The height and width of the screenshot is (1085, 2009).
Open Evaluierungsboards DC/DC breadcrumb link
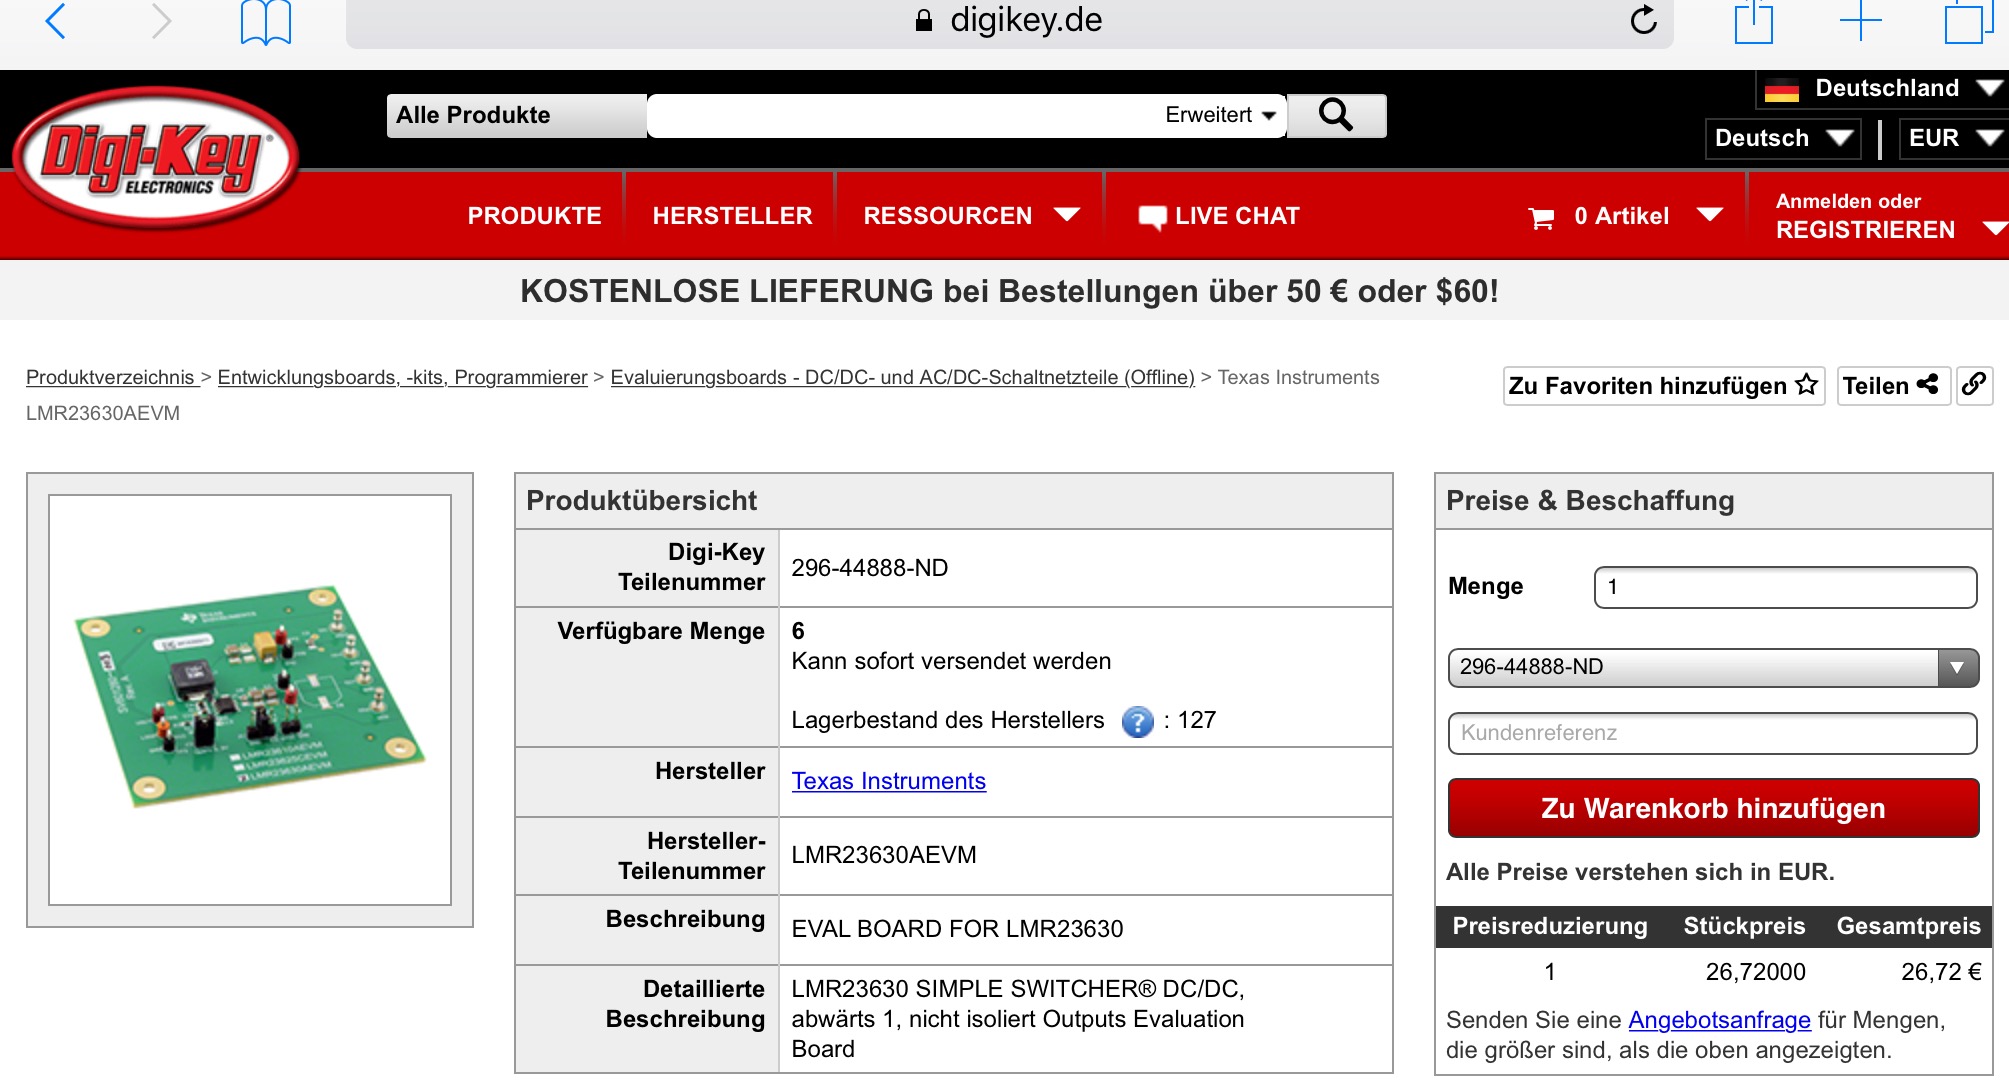point(902,377)
